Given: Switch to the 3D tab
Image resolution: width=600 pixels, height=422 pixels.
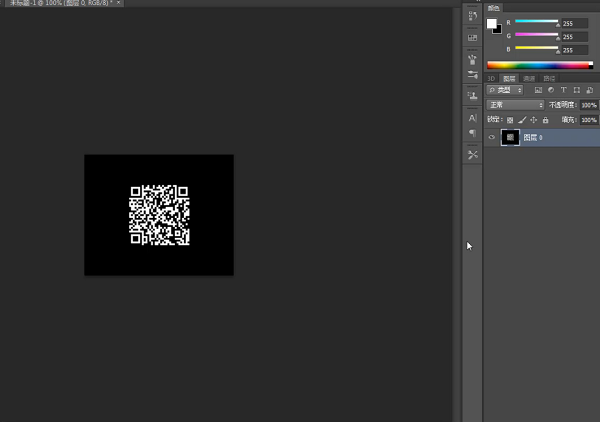Looking at the screenshot, I should (491, 78).
